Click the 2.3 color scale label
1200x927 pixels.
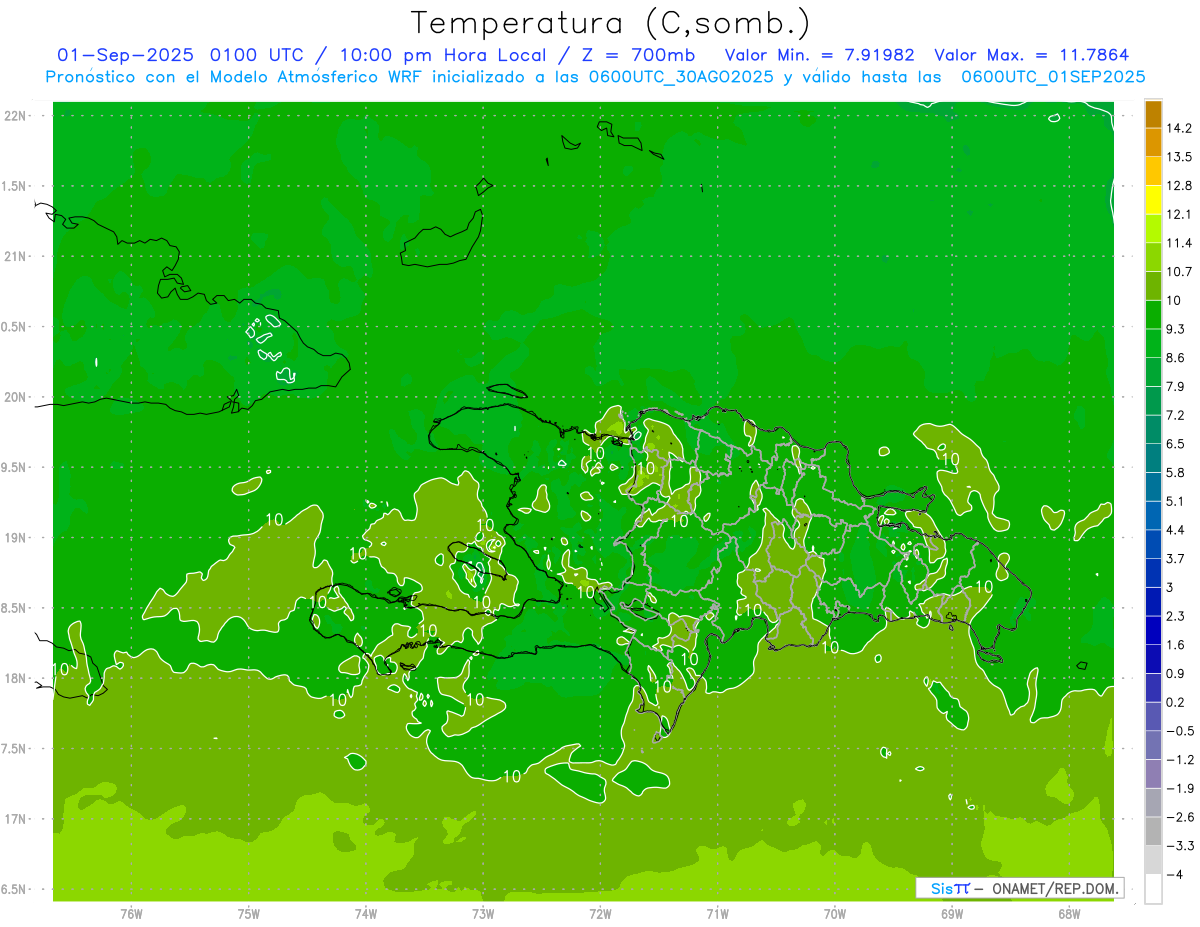click(x=1176, y=616)
